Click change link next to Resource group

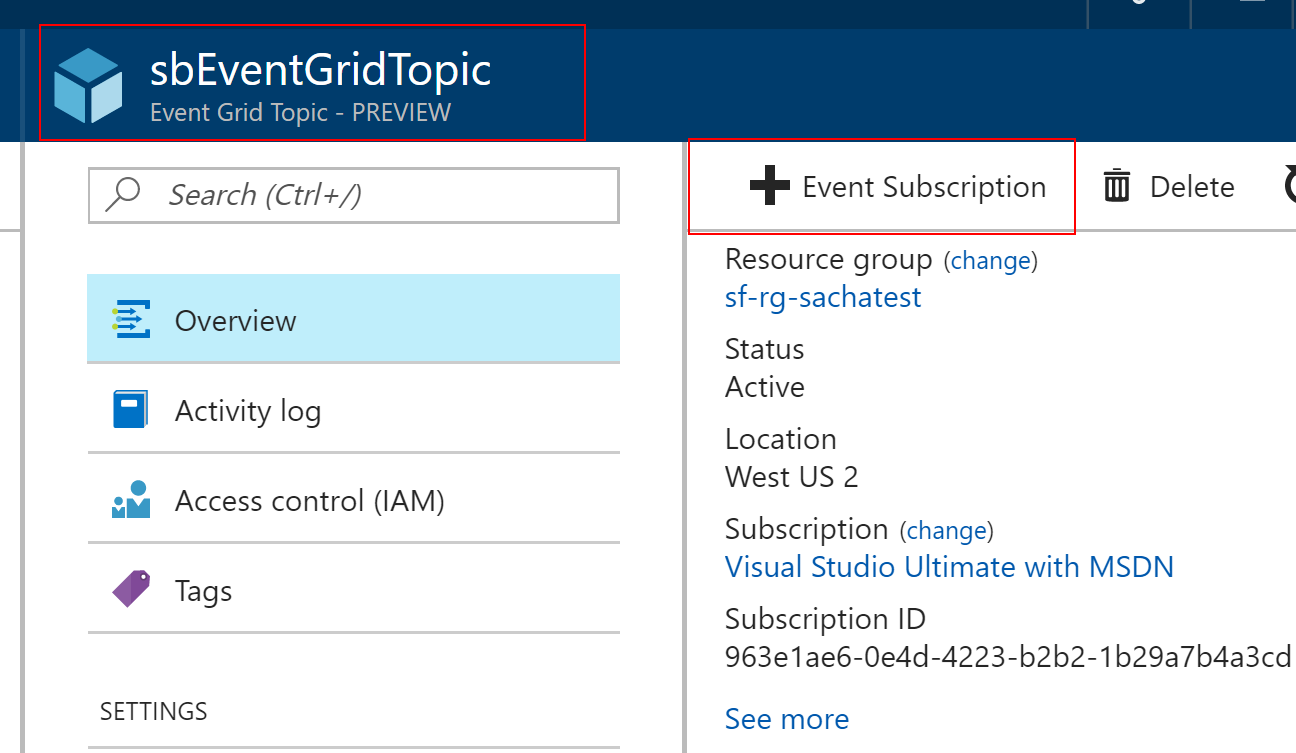click(991, 261)
